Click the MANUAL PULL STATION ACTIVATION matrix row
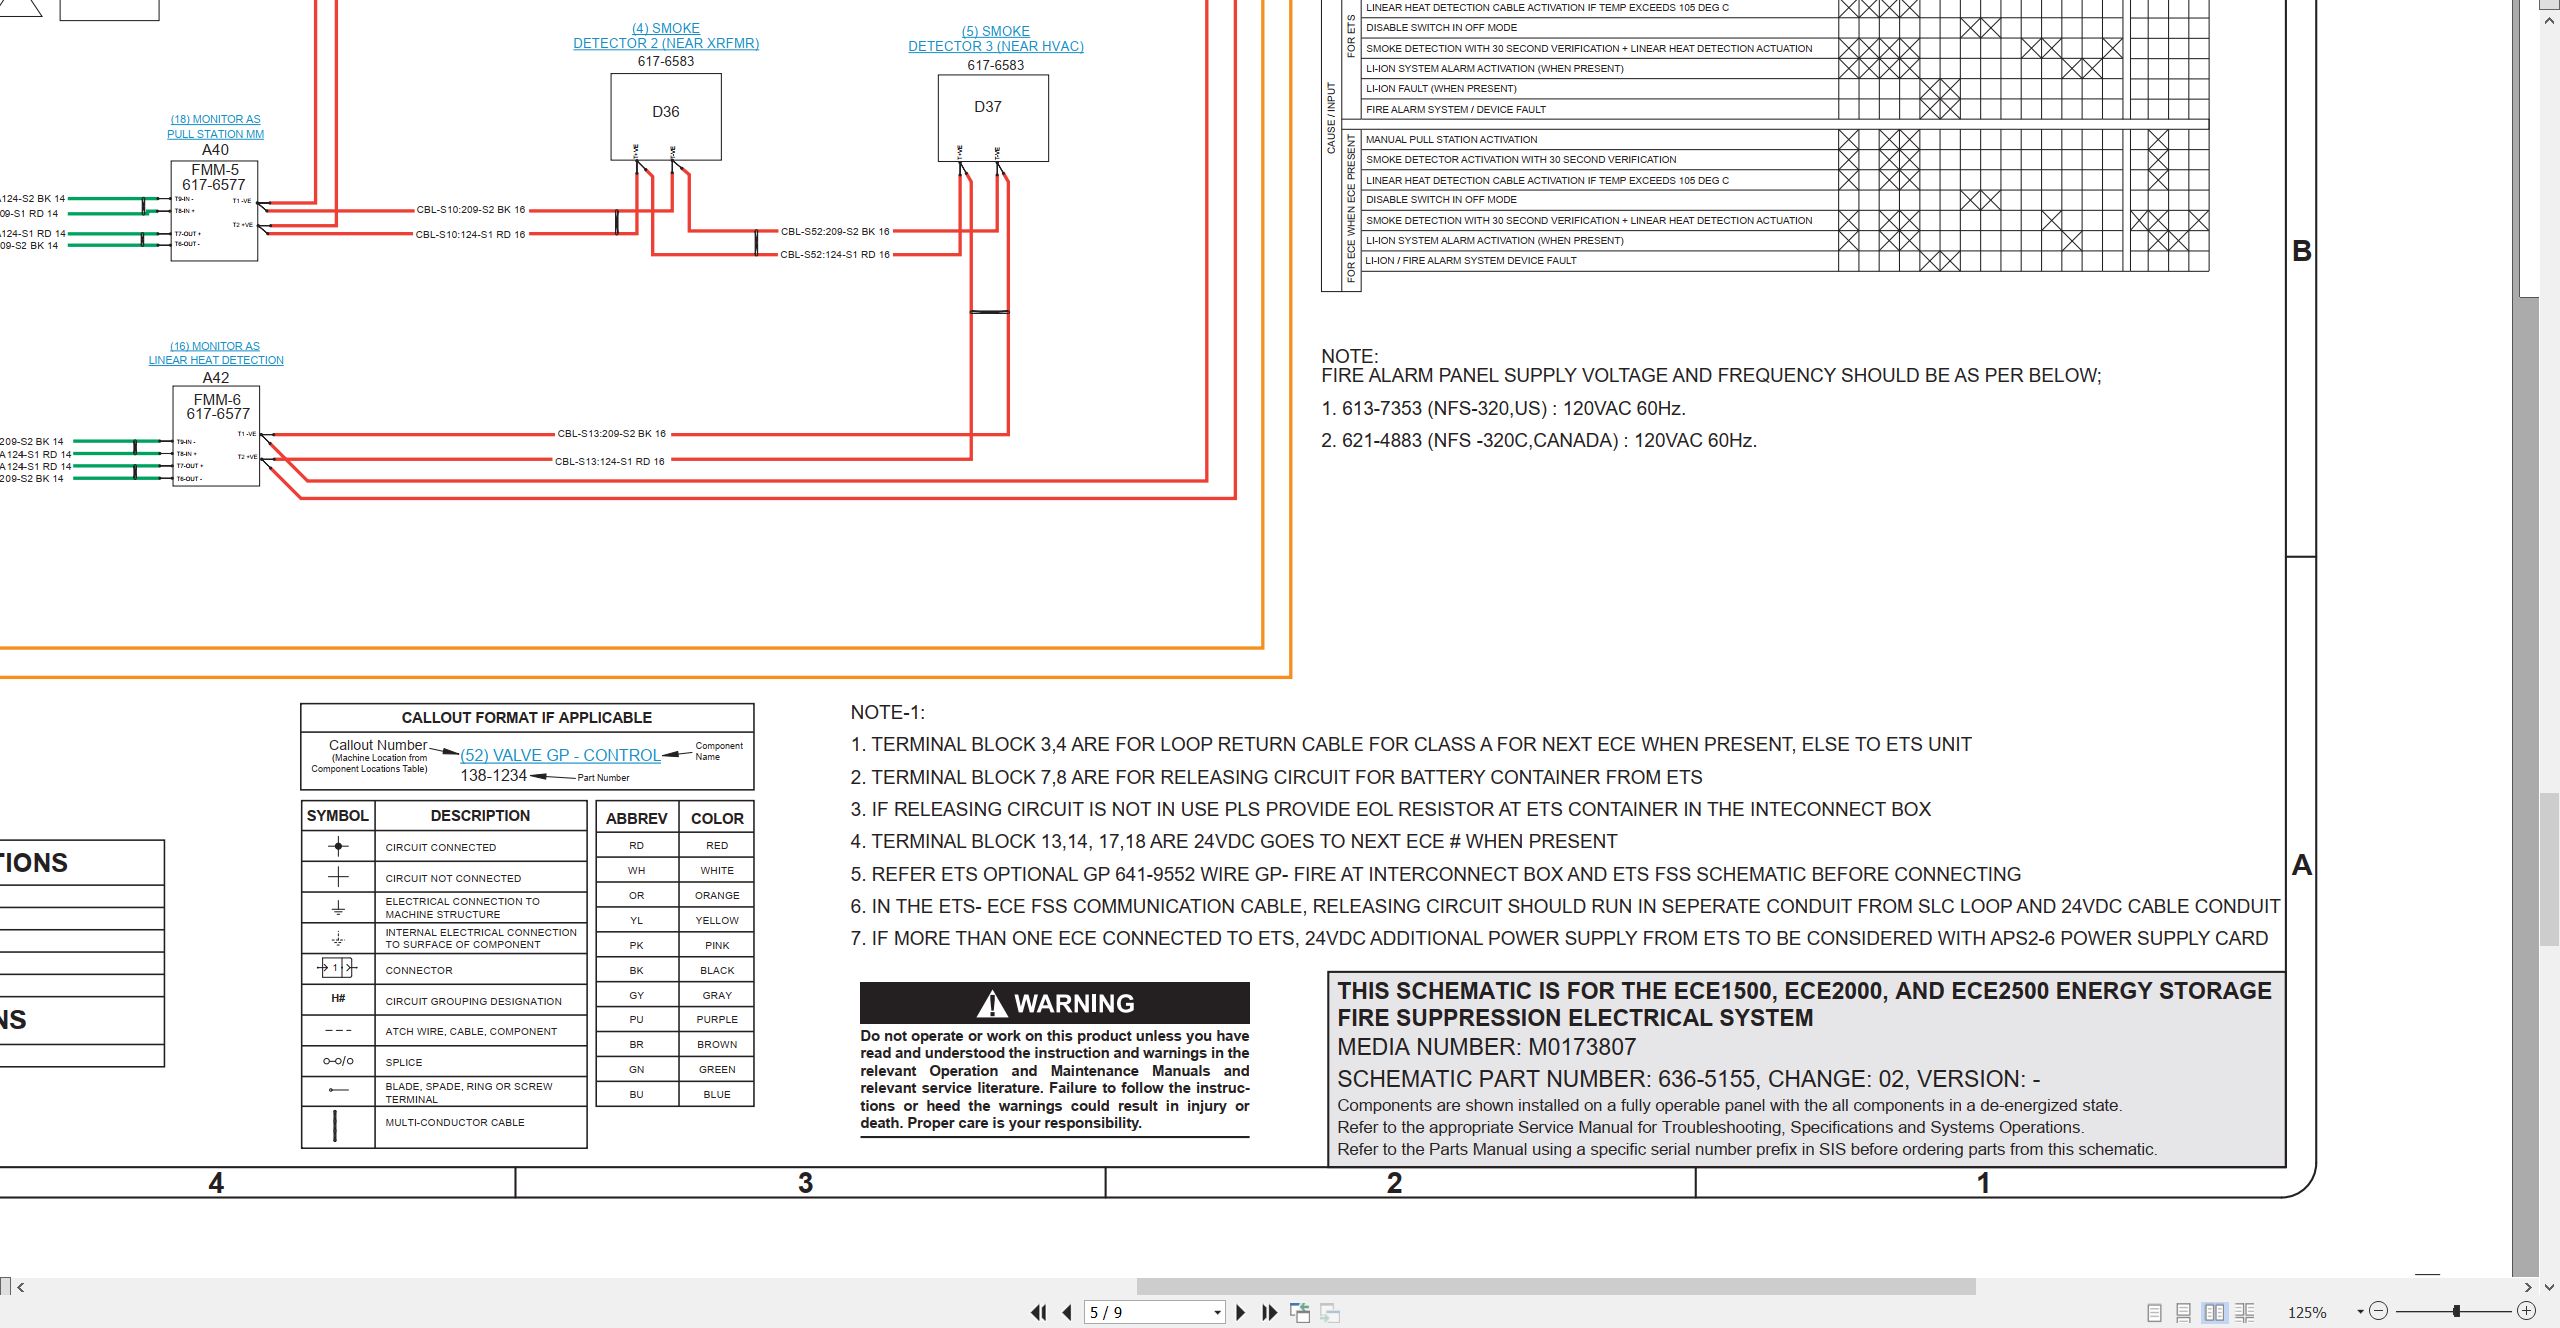 pos(1785,139)
